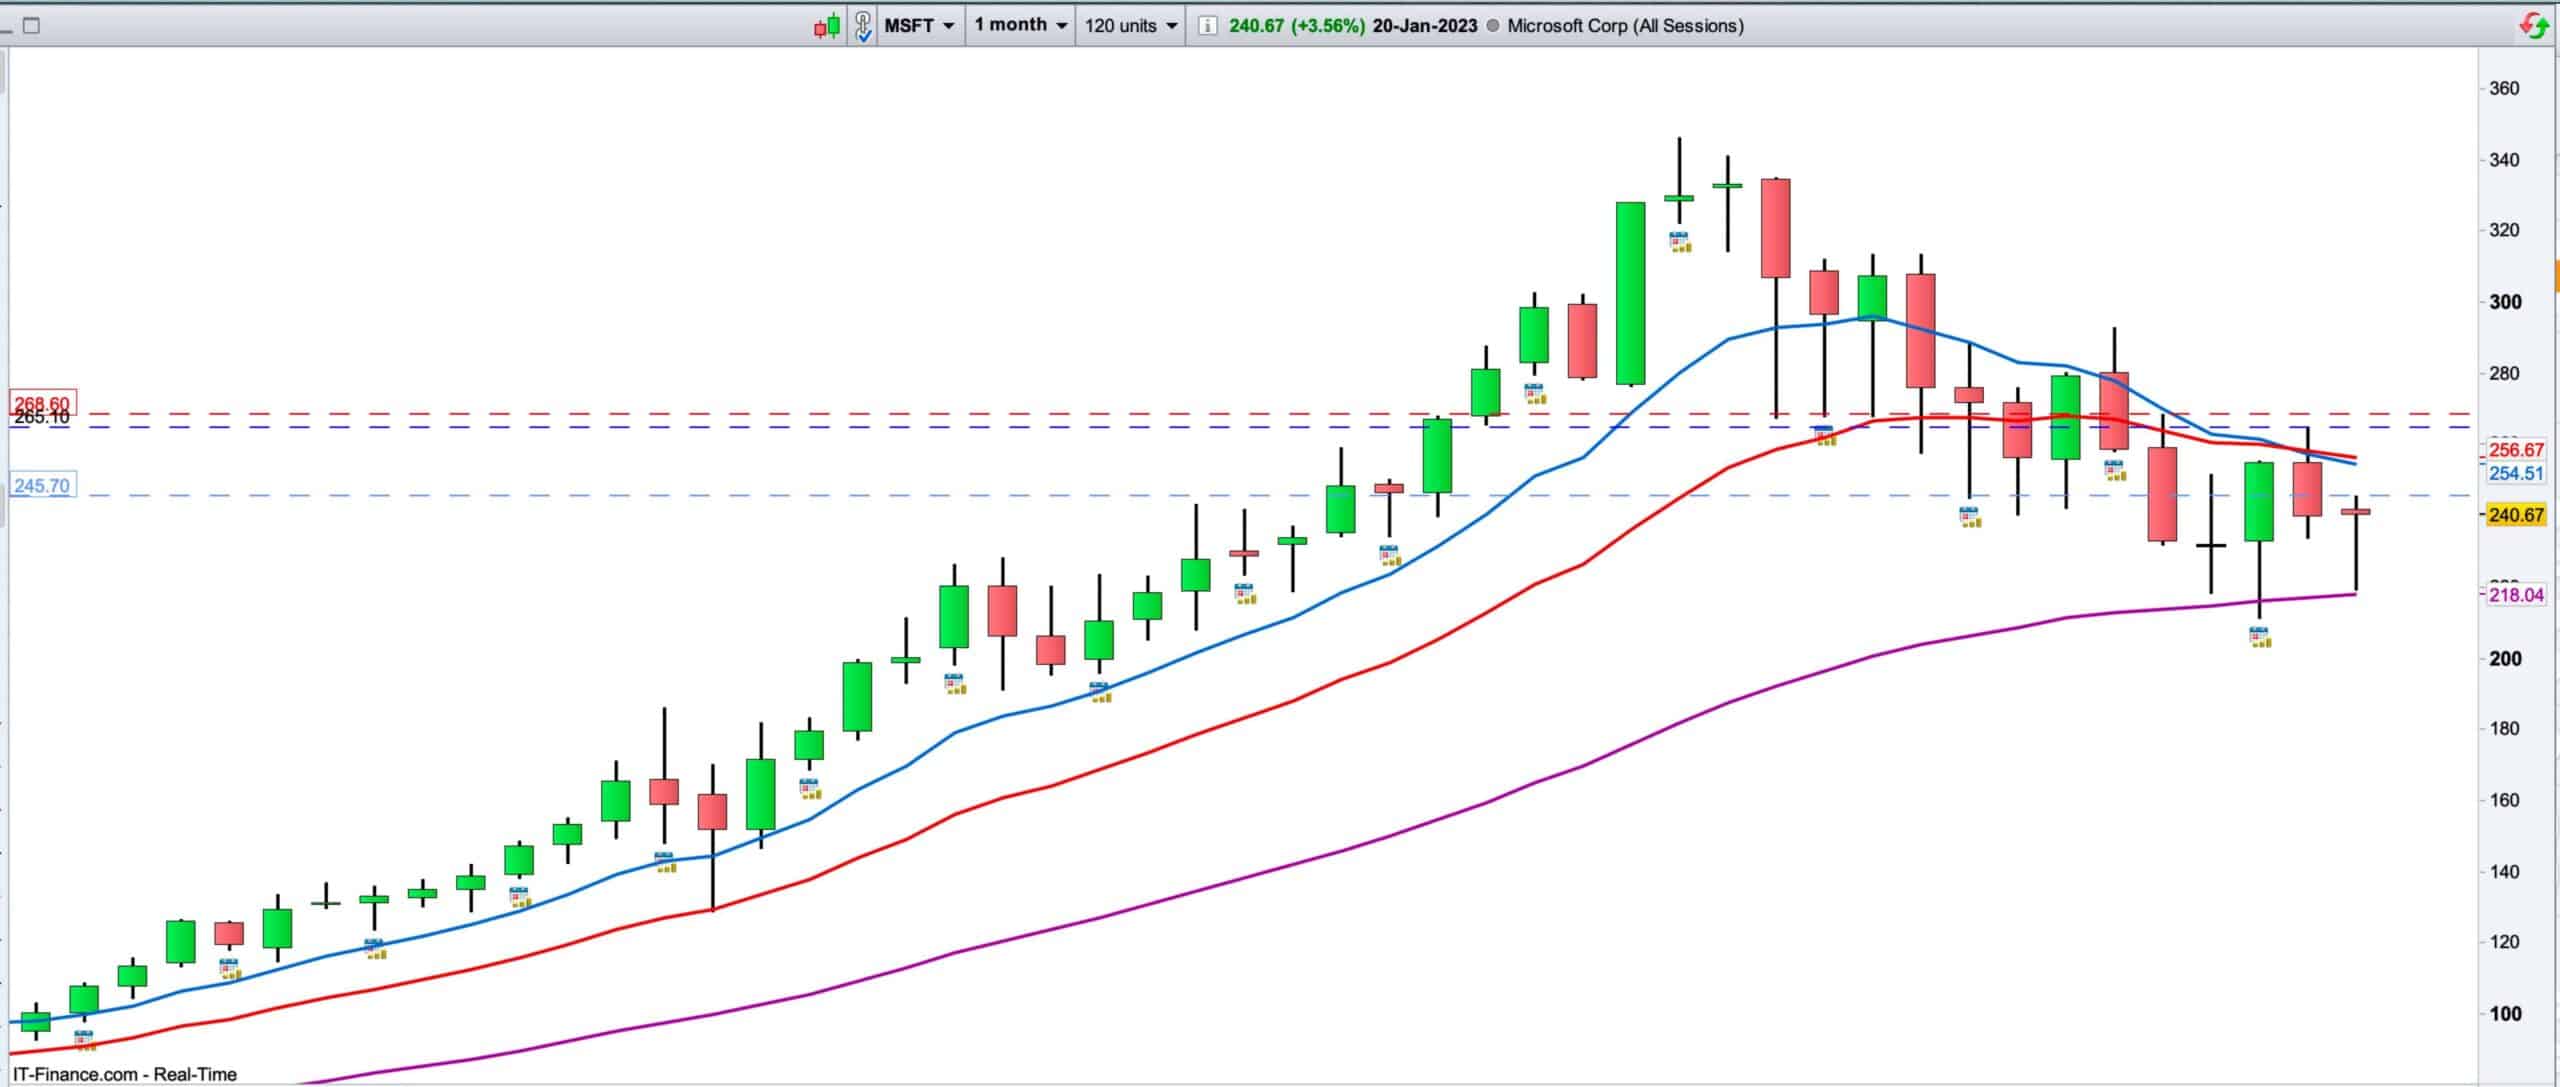Click the gray session status dot
Screen dimensions: 2560x1087
1493,26
